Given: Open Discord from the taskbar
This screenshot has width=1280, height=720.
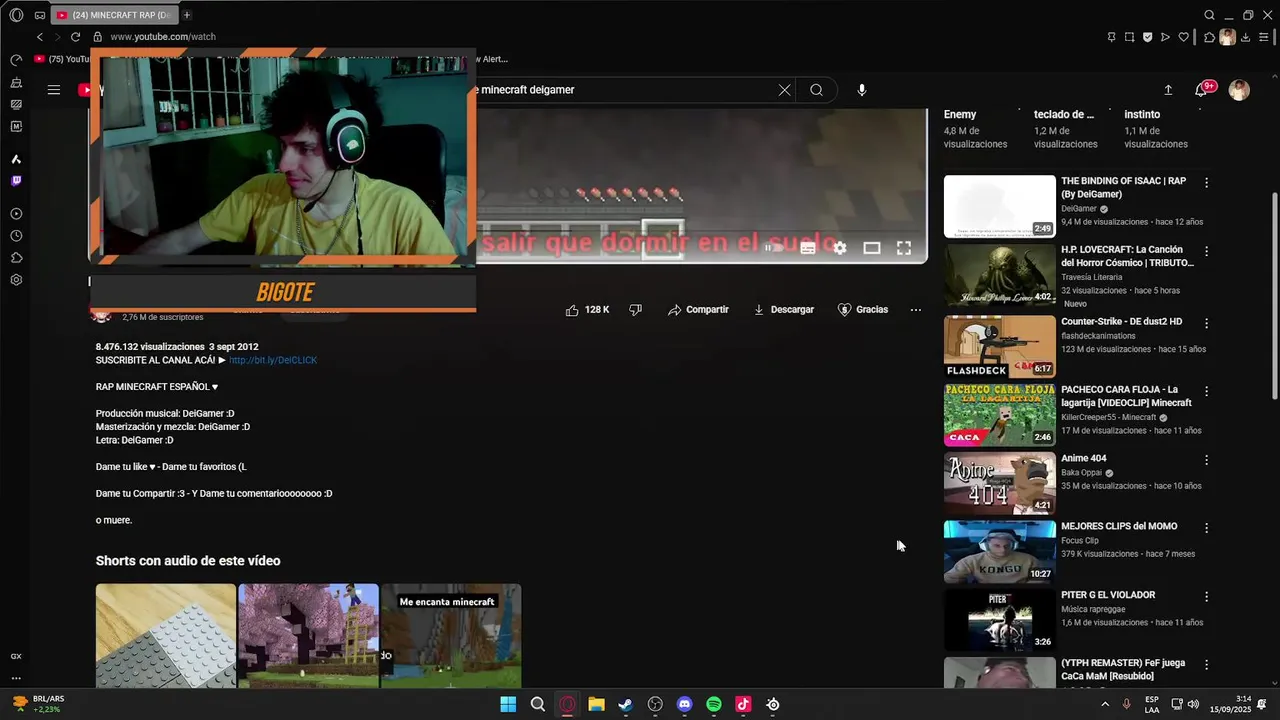Looking at the screenshot, I should pyautogui.click(x=684, y=704).
